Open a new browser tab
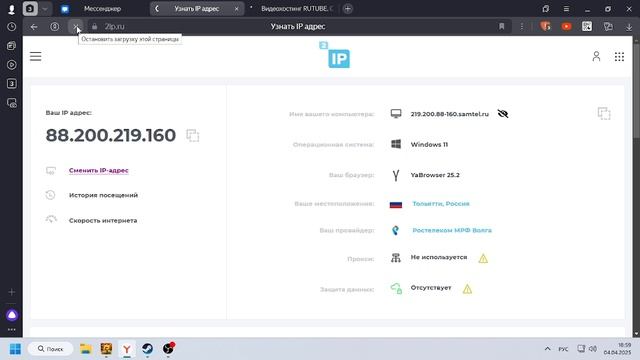640x360 pixels. pos(348,9)
